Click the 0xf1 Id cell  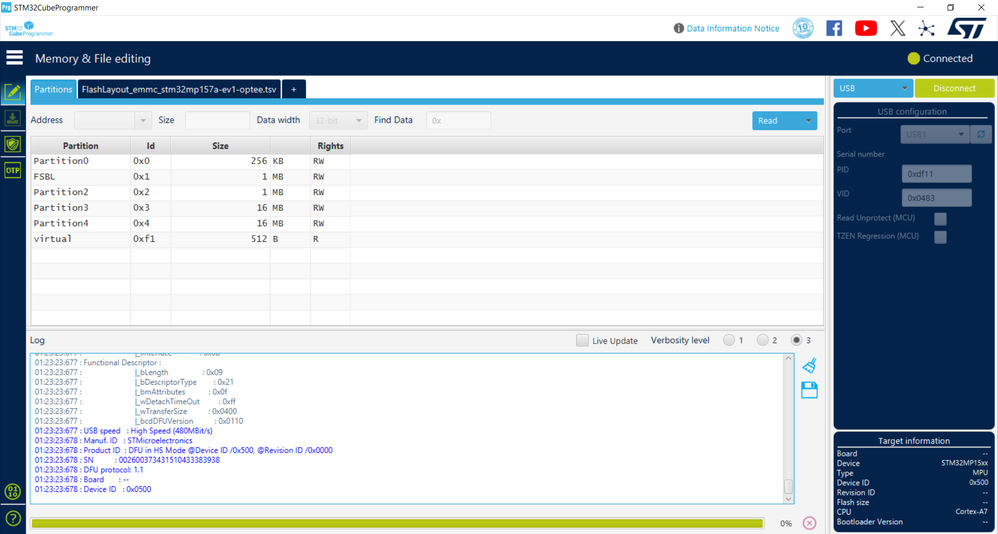click(151, 239)
